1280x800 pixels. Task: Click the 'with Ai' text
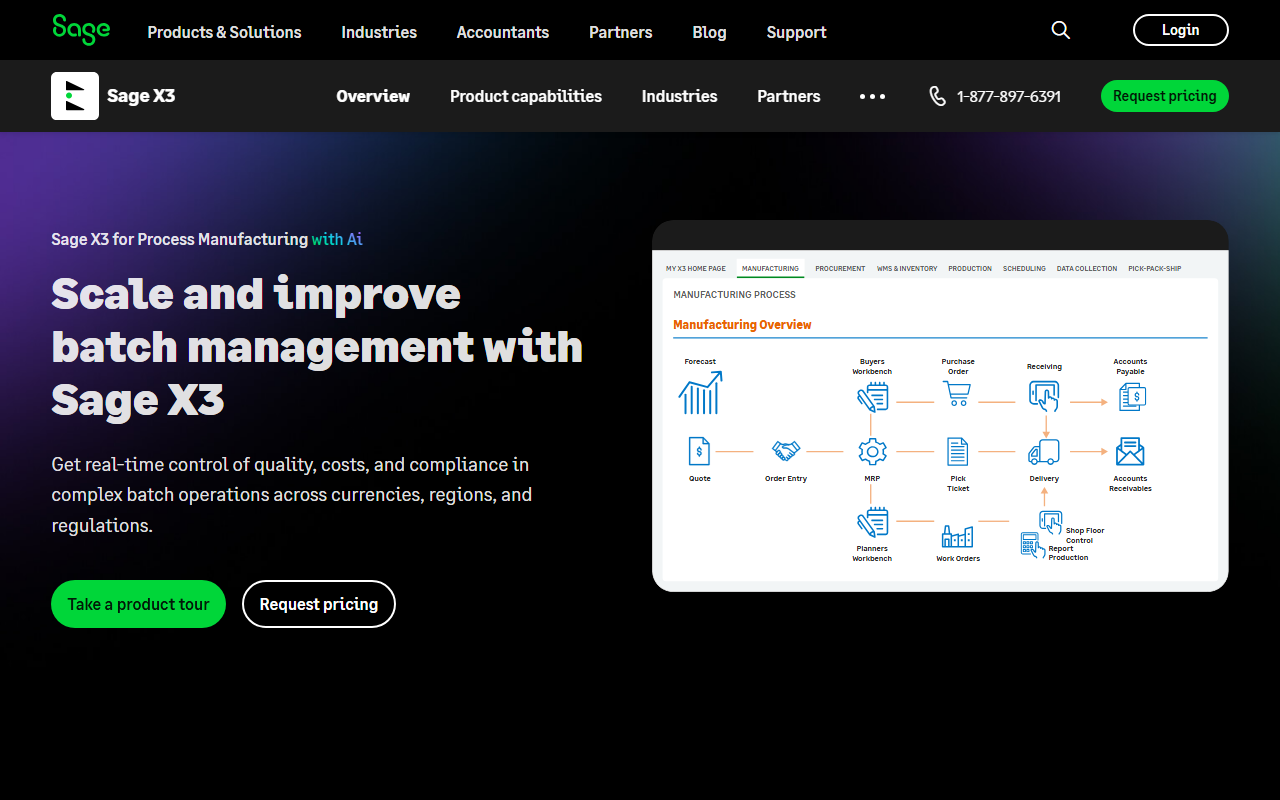(x=337, y=239)
